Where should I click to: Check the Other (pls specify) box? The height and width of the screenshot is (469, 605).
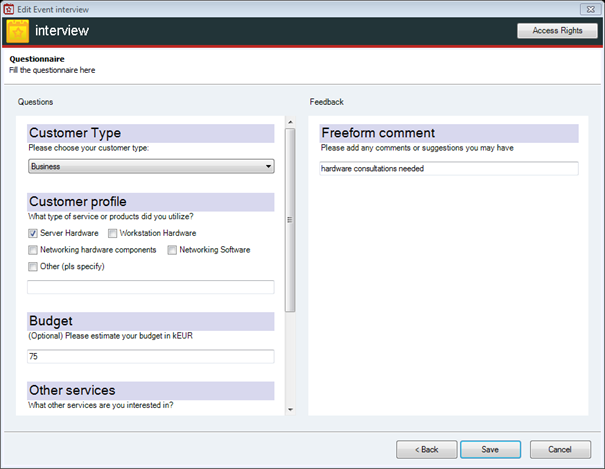pos(33,267)
